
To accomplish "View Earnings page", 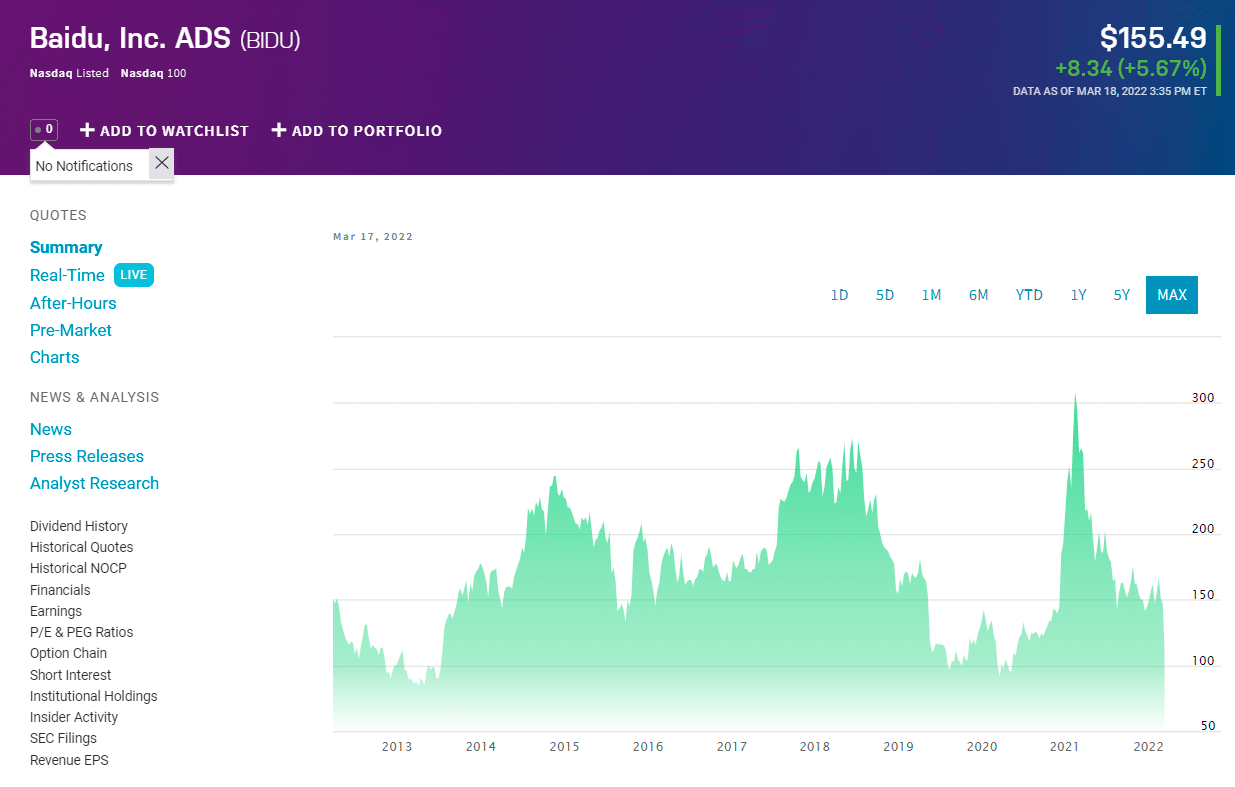I will [x=56, y=611].
